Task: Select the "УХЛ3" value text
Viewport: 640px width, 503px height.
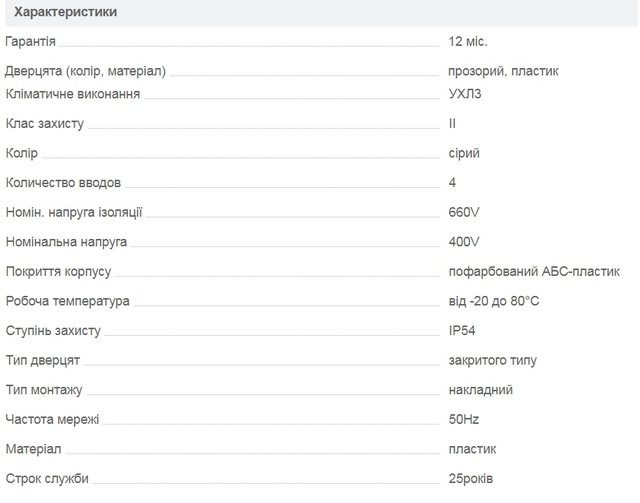Action: pyautogui.click(x=467, y=94)
